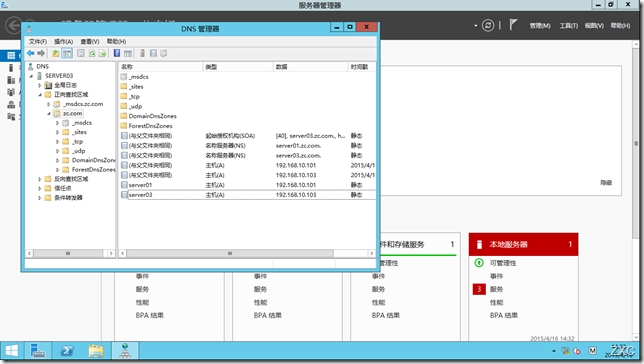Click the M input method tray icon
644x364 pixels.
click(592, 350)
